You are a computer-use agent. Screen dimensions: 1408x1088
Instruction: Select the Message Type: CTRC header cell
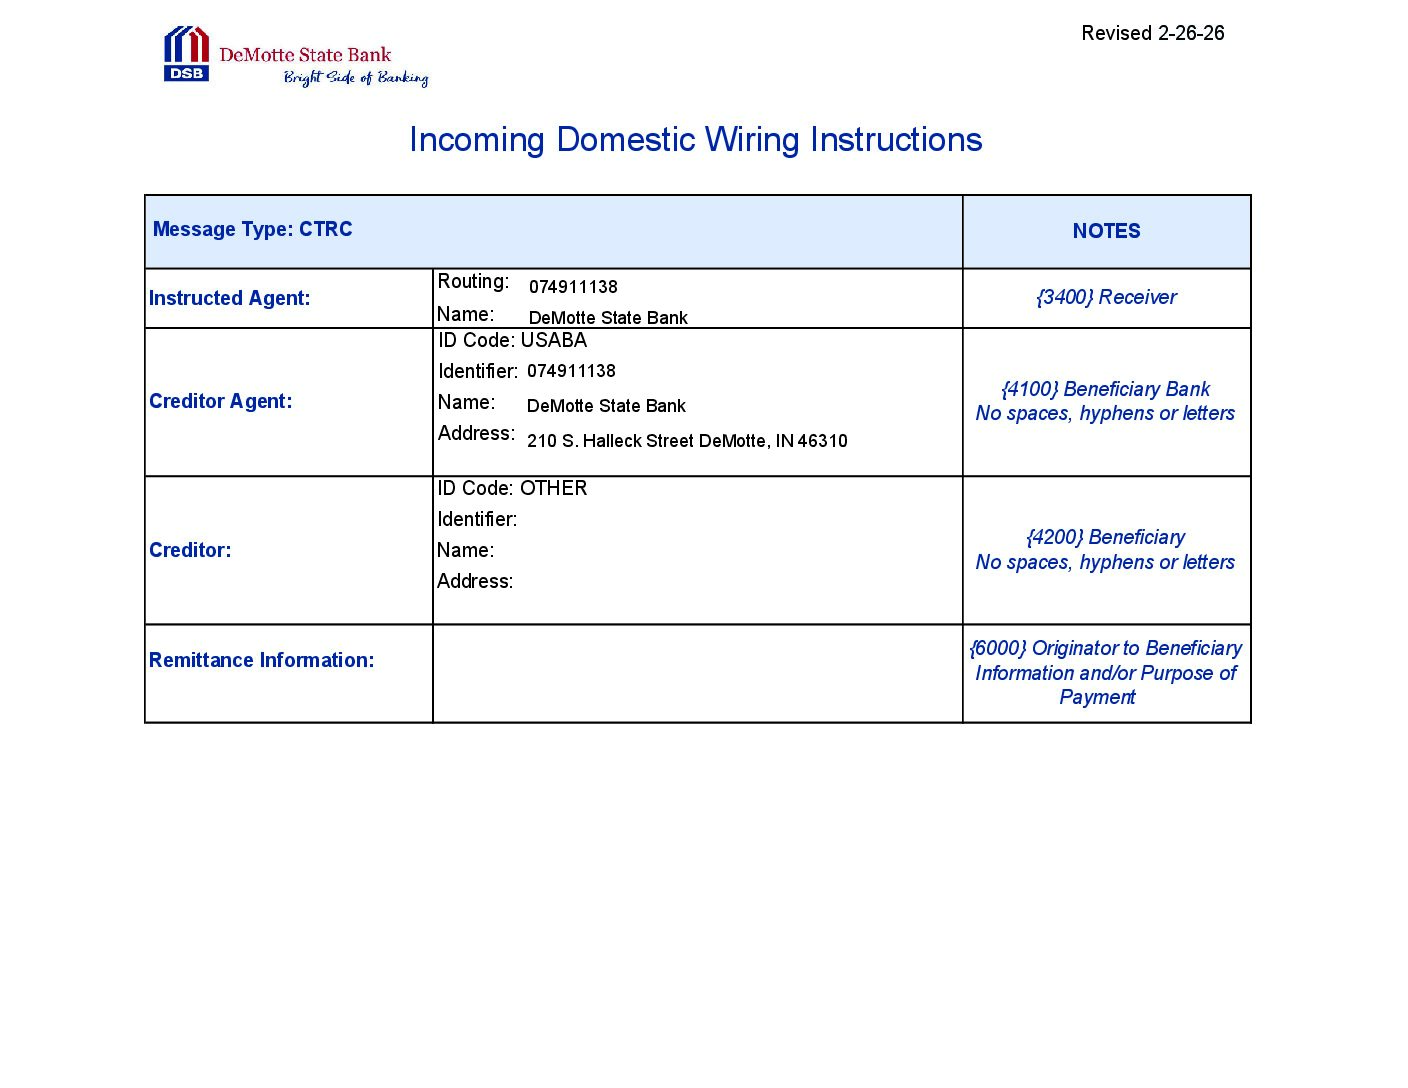click(252, 229)
